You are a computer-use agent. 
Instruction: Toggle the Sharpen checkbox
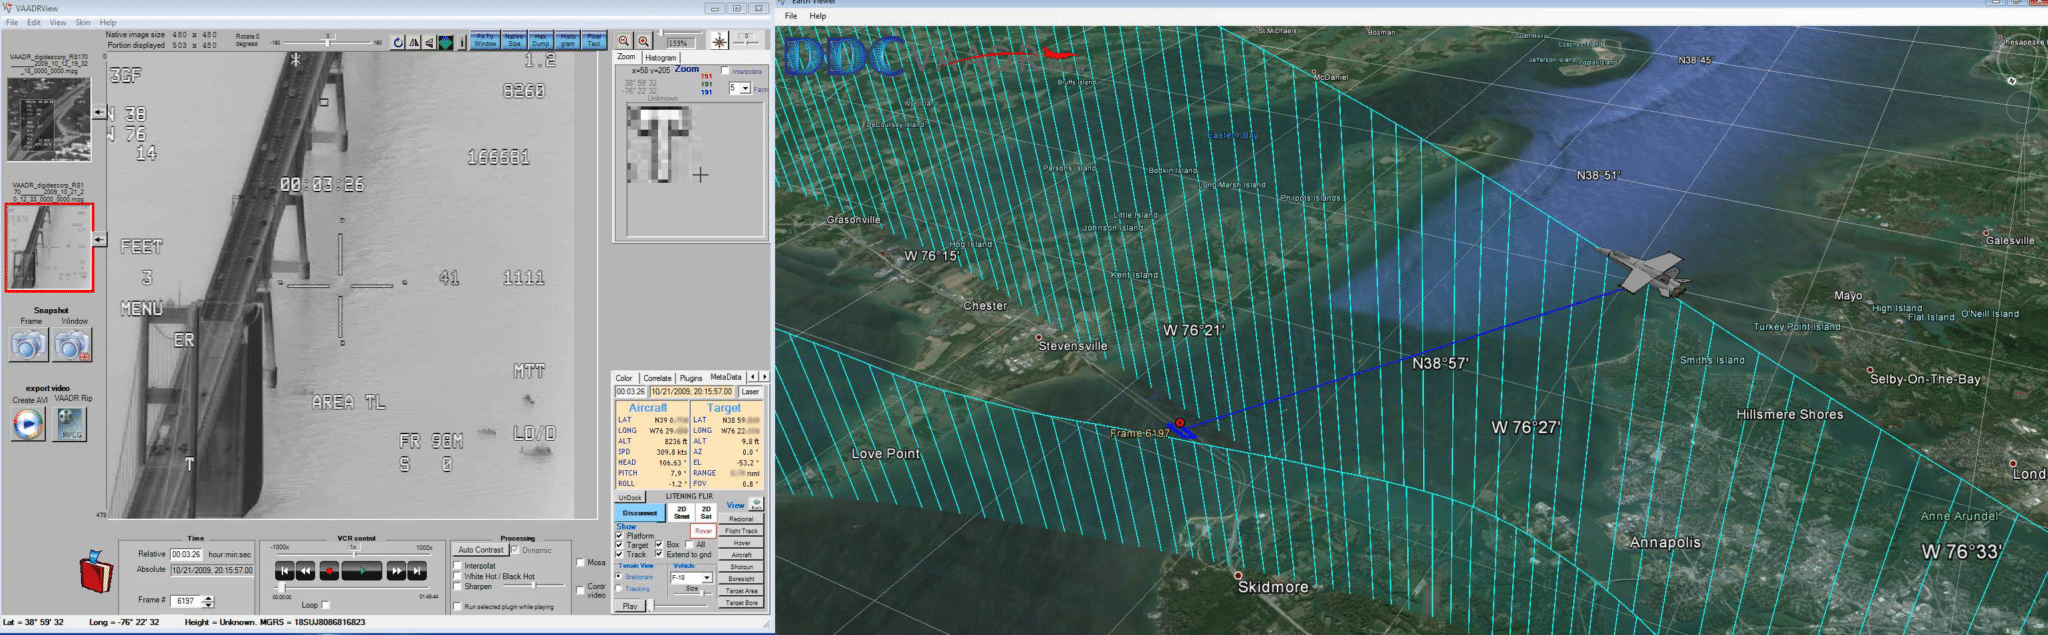click(x=457, y=587)
